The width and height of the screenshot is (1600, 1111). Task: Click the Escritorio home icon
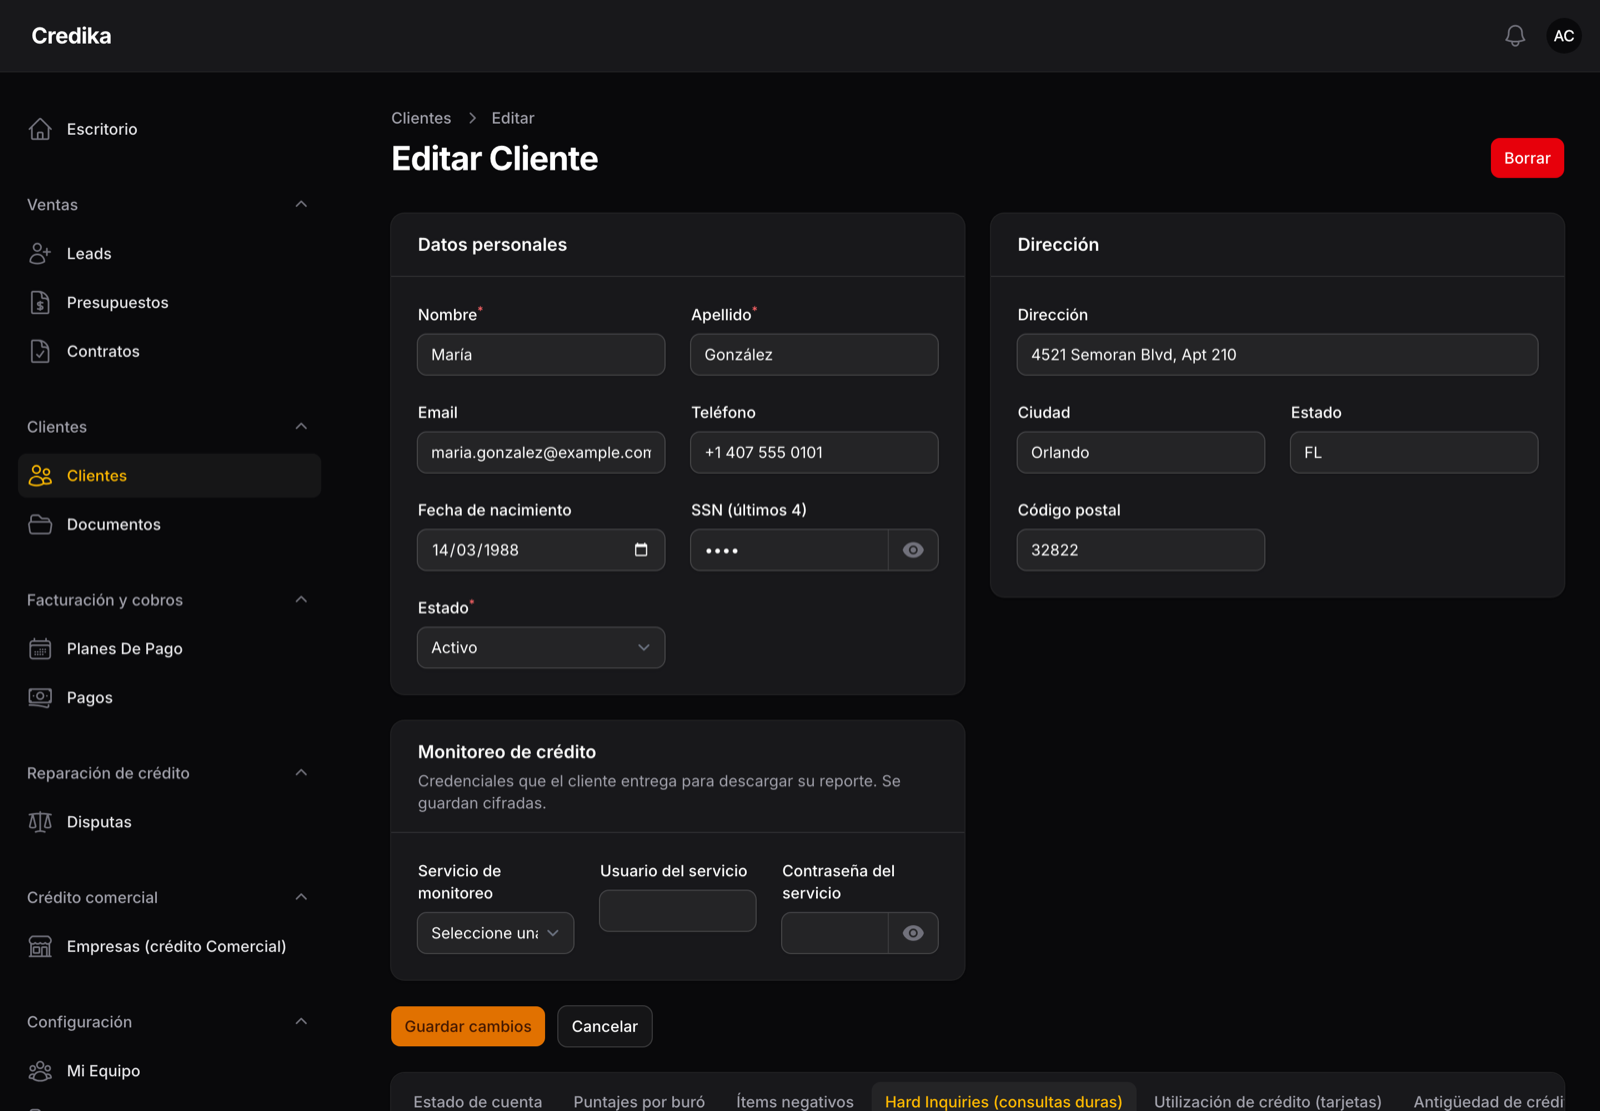pyautogui.click(x=40, y=129)
